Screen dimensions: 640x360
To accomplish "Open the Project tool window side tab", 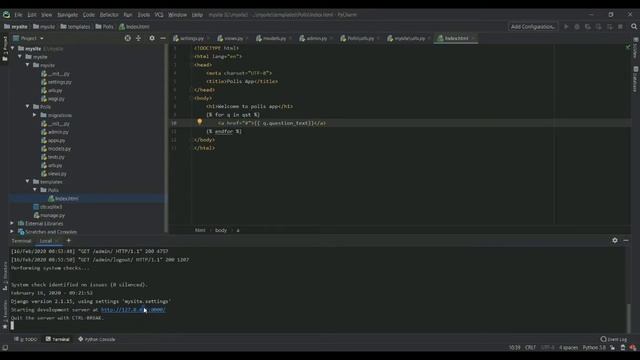I will (5, 48).
